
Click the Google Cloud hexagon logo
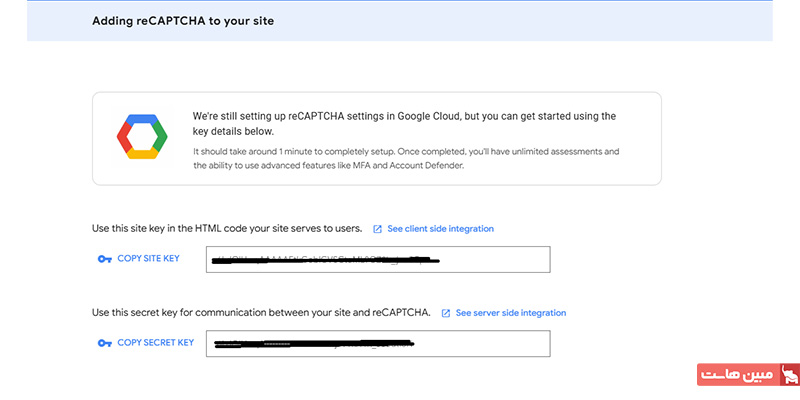tap(142, 137)
